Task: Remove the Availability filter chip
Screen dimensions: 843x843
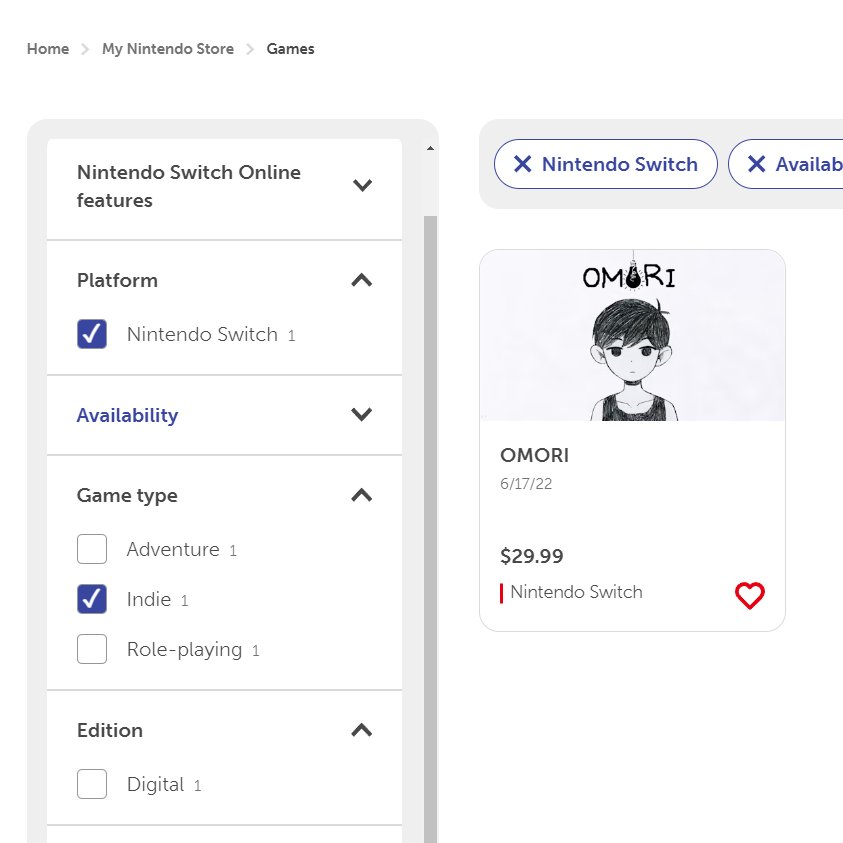Action: (786, 164)
